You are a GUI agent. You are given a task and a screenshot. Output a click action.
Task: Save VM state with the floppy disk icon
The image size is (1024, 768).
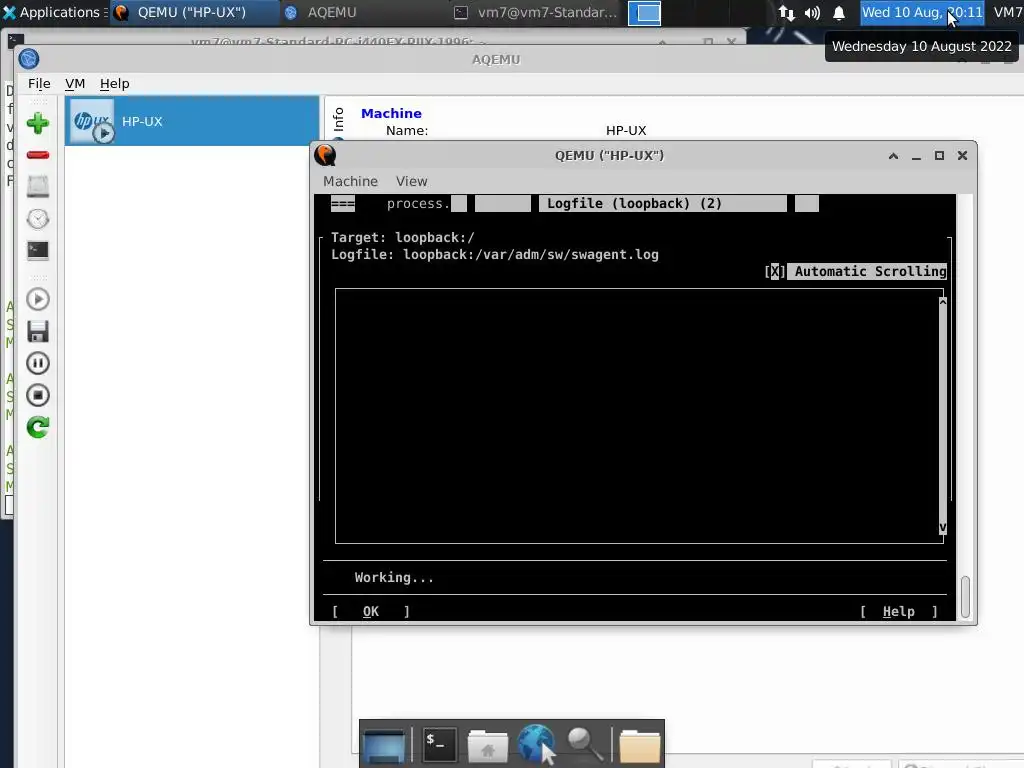point(37,331)
